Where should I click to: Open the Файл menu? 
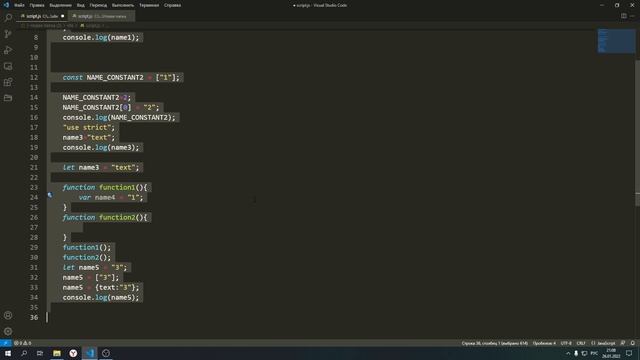point(19,5)
